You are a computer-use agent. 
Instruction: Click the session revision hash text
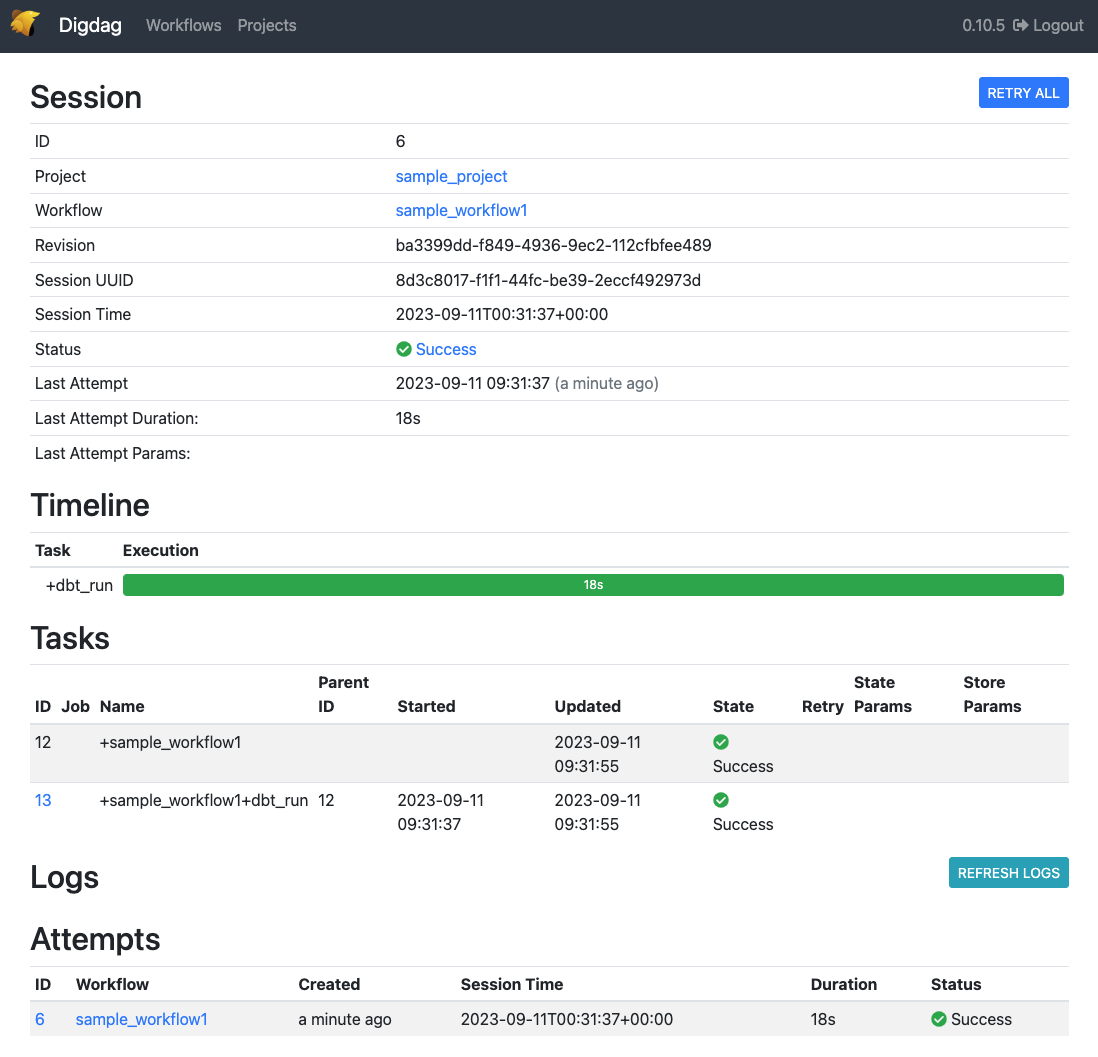tap(553, 245)
